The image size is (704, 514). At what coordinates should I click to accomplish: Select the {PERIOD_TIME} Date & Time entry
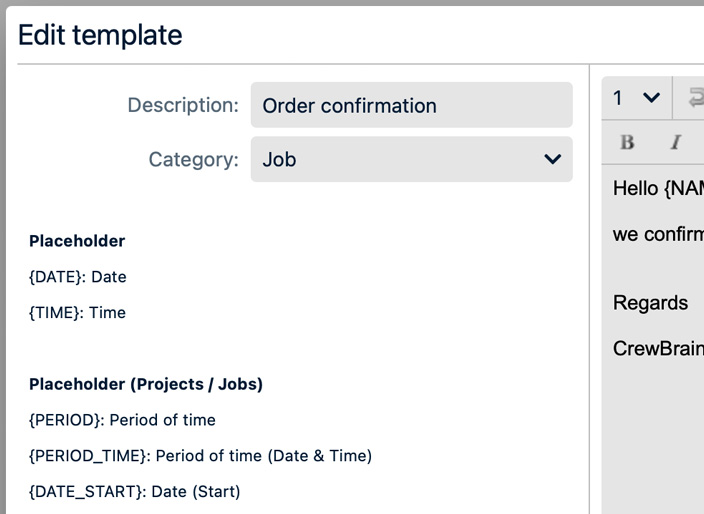200,456
